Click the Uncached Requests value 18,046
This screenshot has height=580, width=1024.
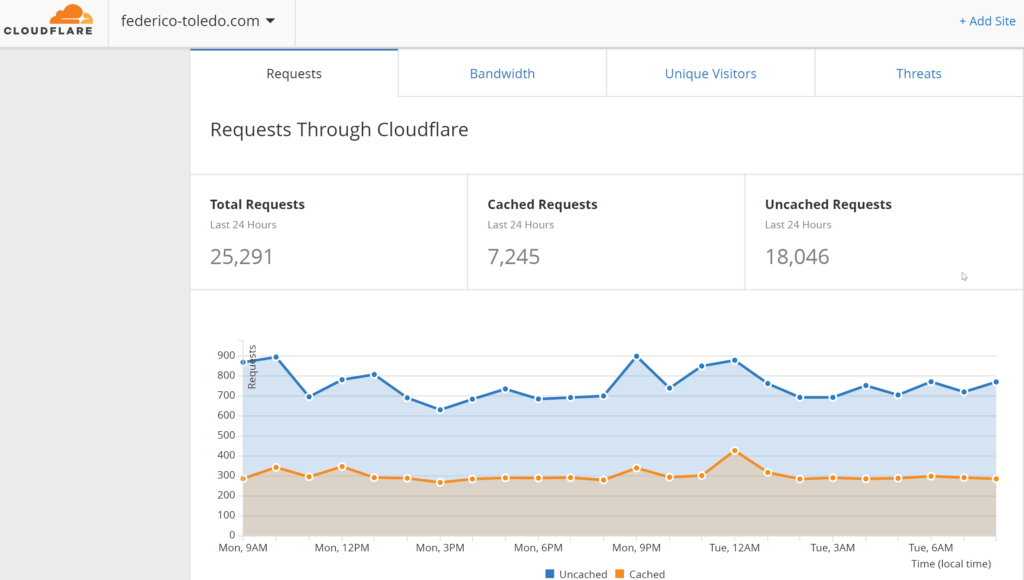797,257
